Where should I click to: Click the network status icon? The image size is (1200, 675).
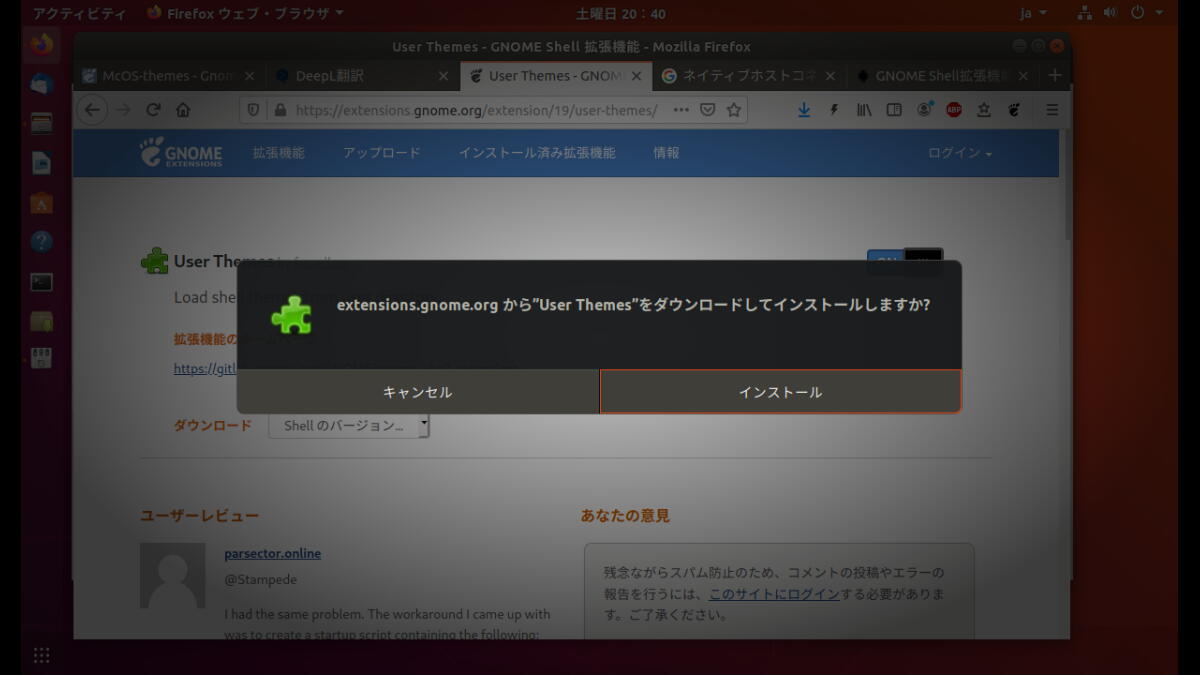coord(1085,14)
